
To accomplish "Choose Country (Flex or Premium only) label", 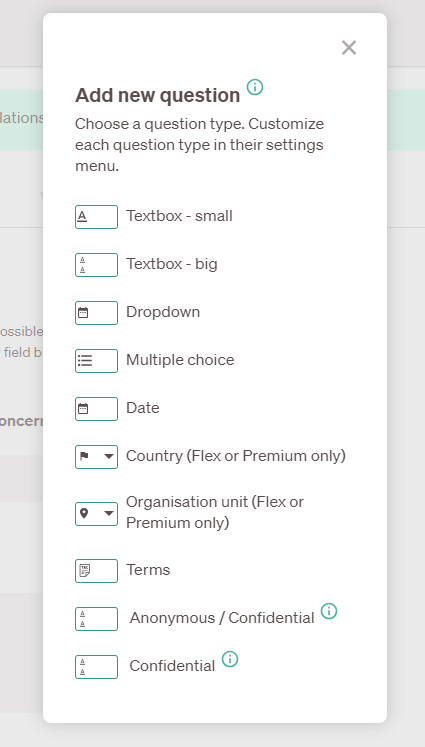I will (236, 456).
